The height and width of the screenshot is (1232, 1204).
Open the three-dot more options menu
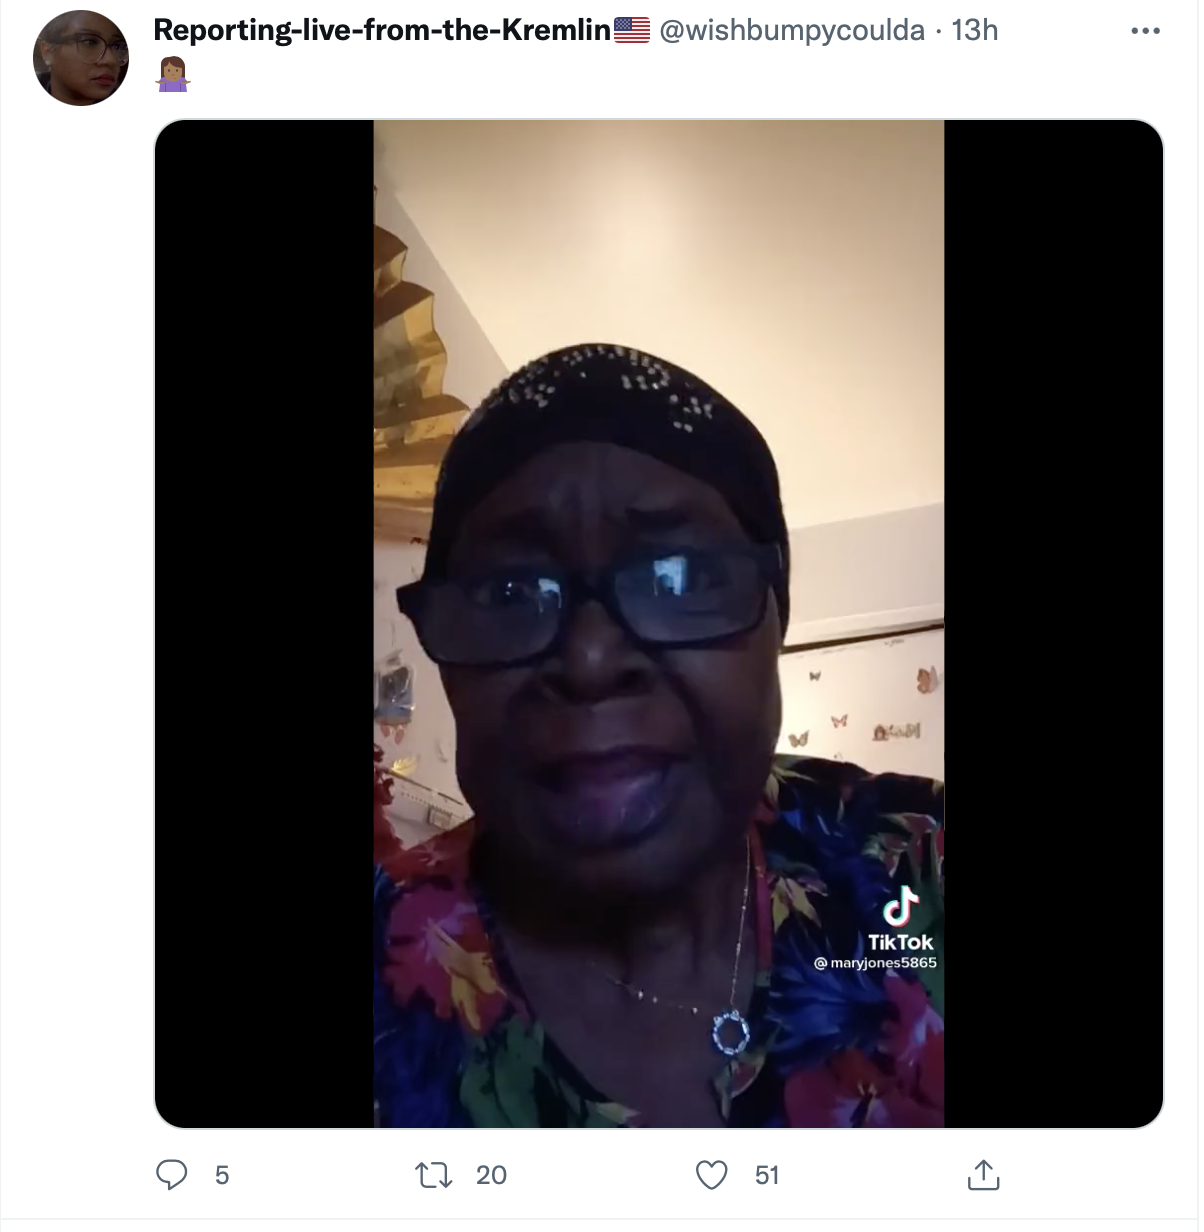tap(1145, 31)
